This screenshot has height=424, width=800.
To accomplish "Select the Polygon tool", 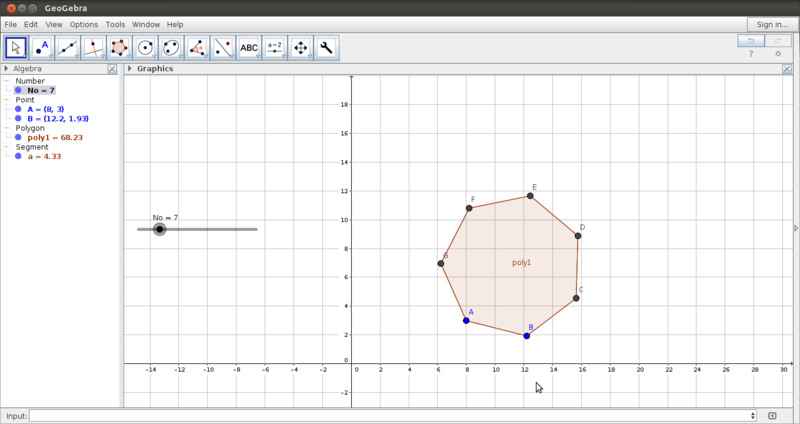I will [x=119, y=48].
